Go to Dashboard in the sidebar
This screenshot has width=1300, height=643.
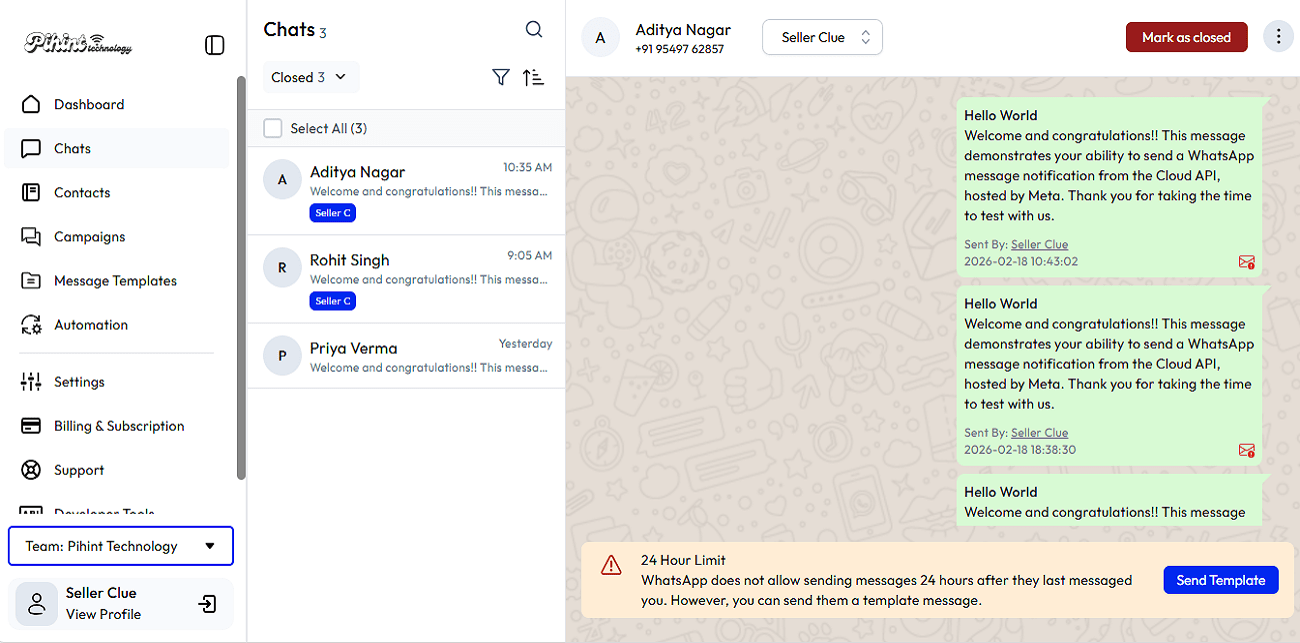point(89,104)
